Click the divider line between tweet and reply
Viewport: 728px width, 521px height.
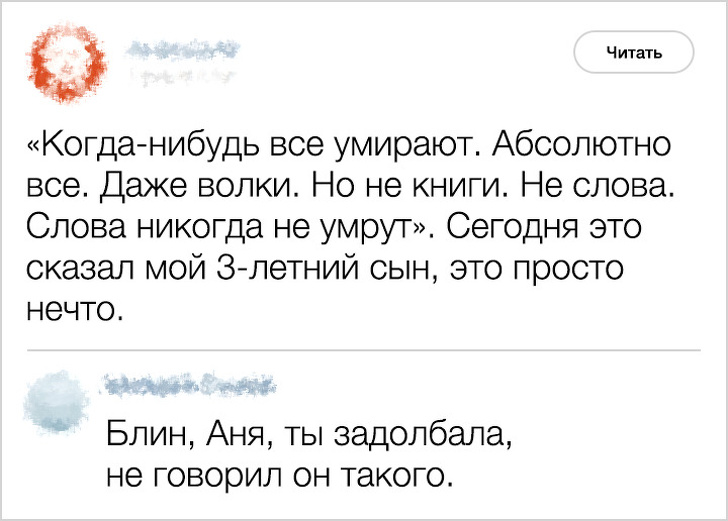[x=363, y=350]
